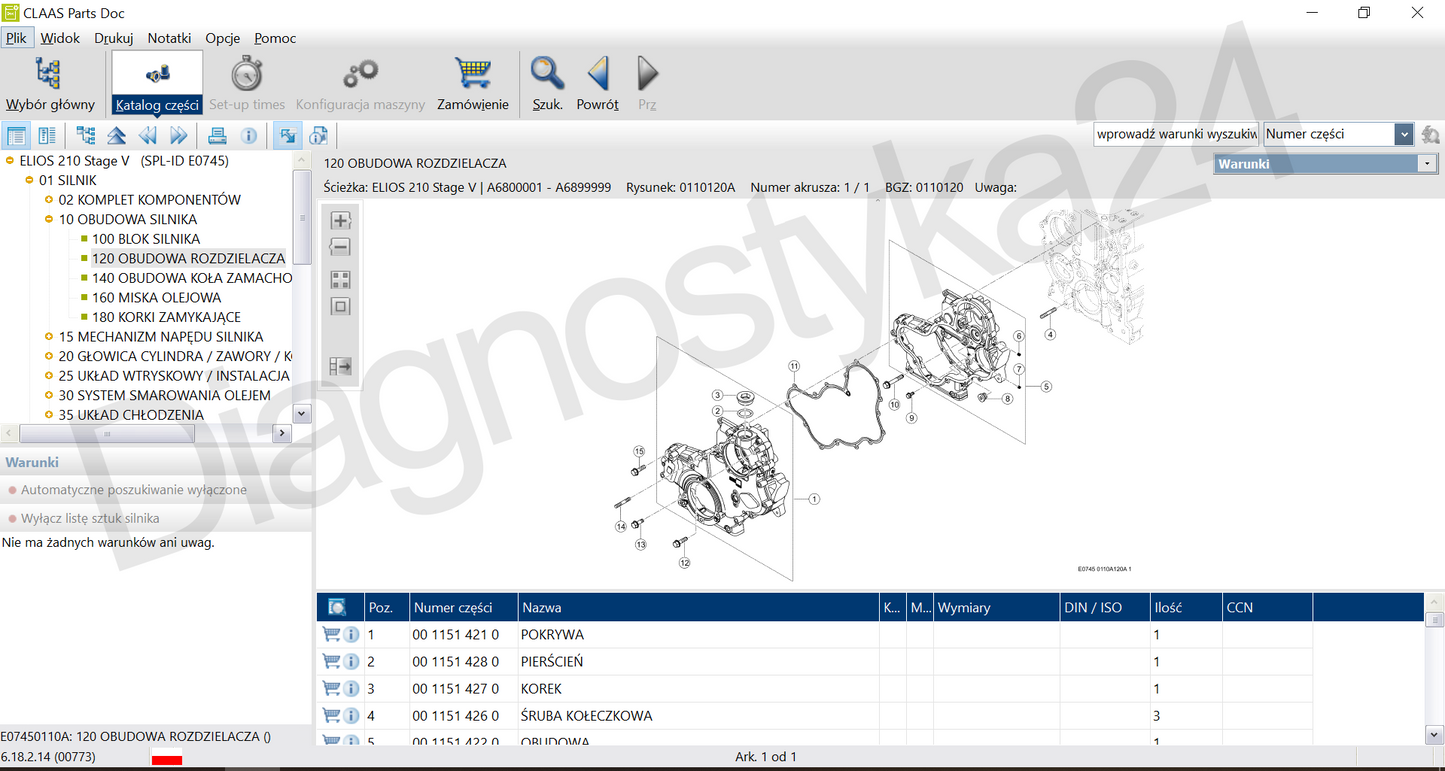Expand 25 UKŁAD WTRYSKOWY node

click(x=49, y=376)
